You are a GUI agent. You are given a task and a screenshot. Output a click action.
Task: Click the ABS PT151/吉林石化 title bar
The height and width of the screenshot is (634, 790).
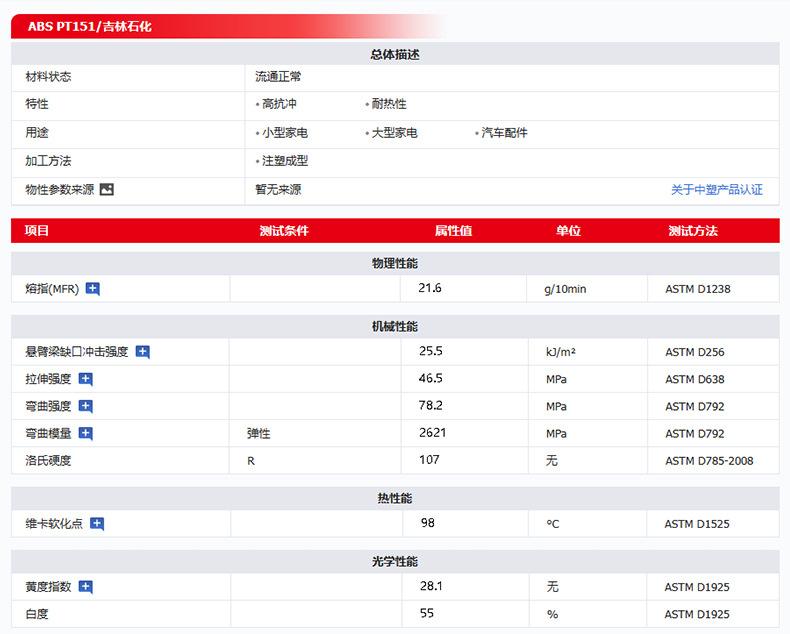click(x=90, y=27)
